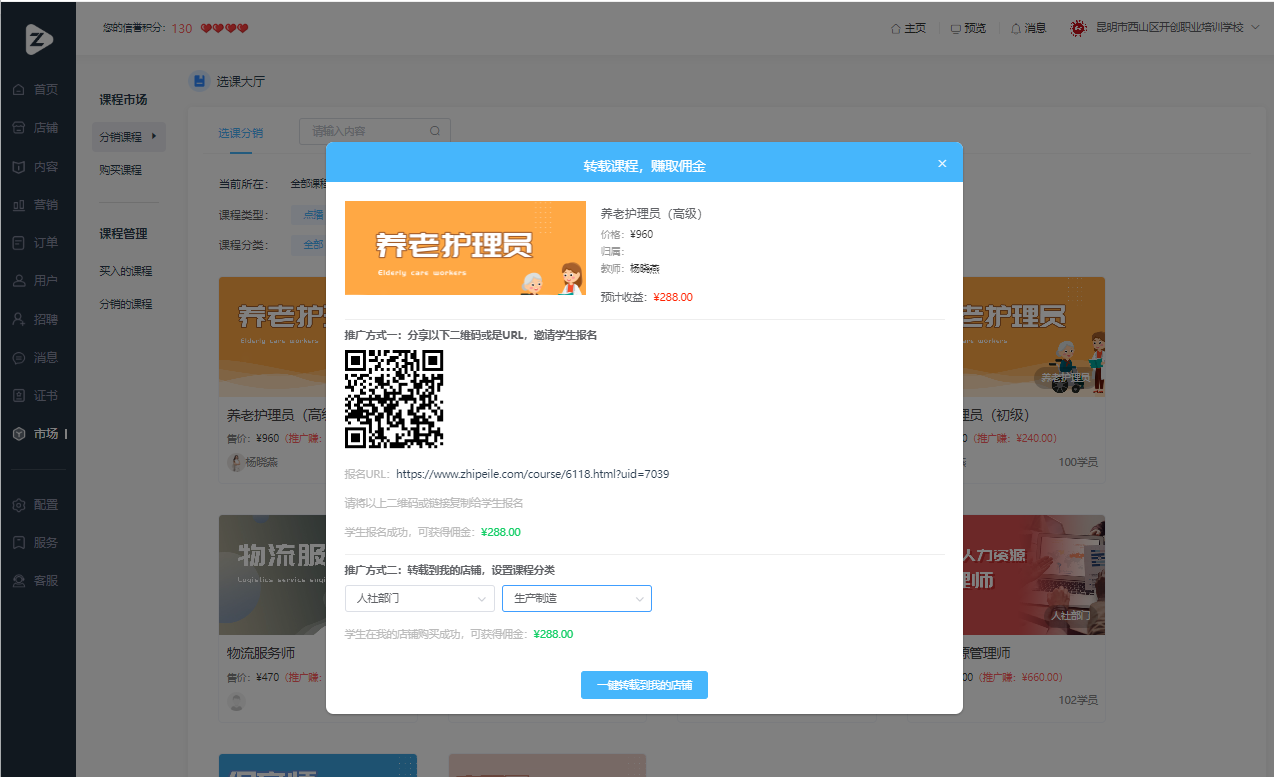This screenshot has height=777, width=1274.
Task: Click the 杨晓燕 teacher avatar
Action: tap(236, 462)
